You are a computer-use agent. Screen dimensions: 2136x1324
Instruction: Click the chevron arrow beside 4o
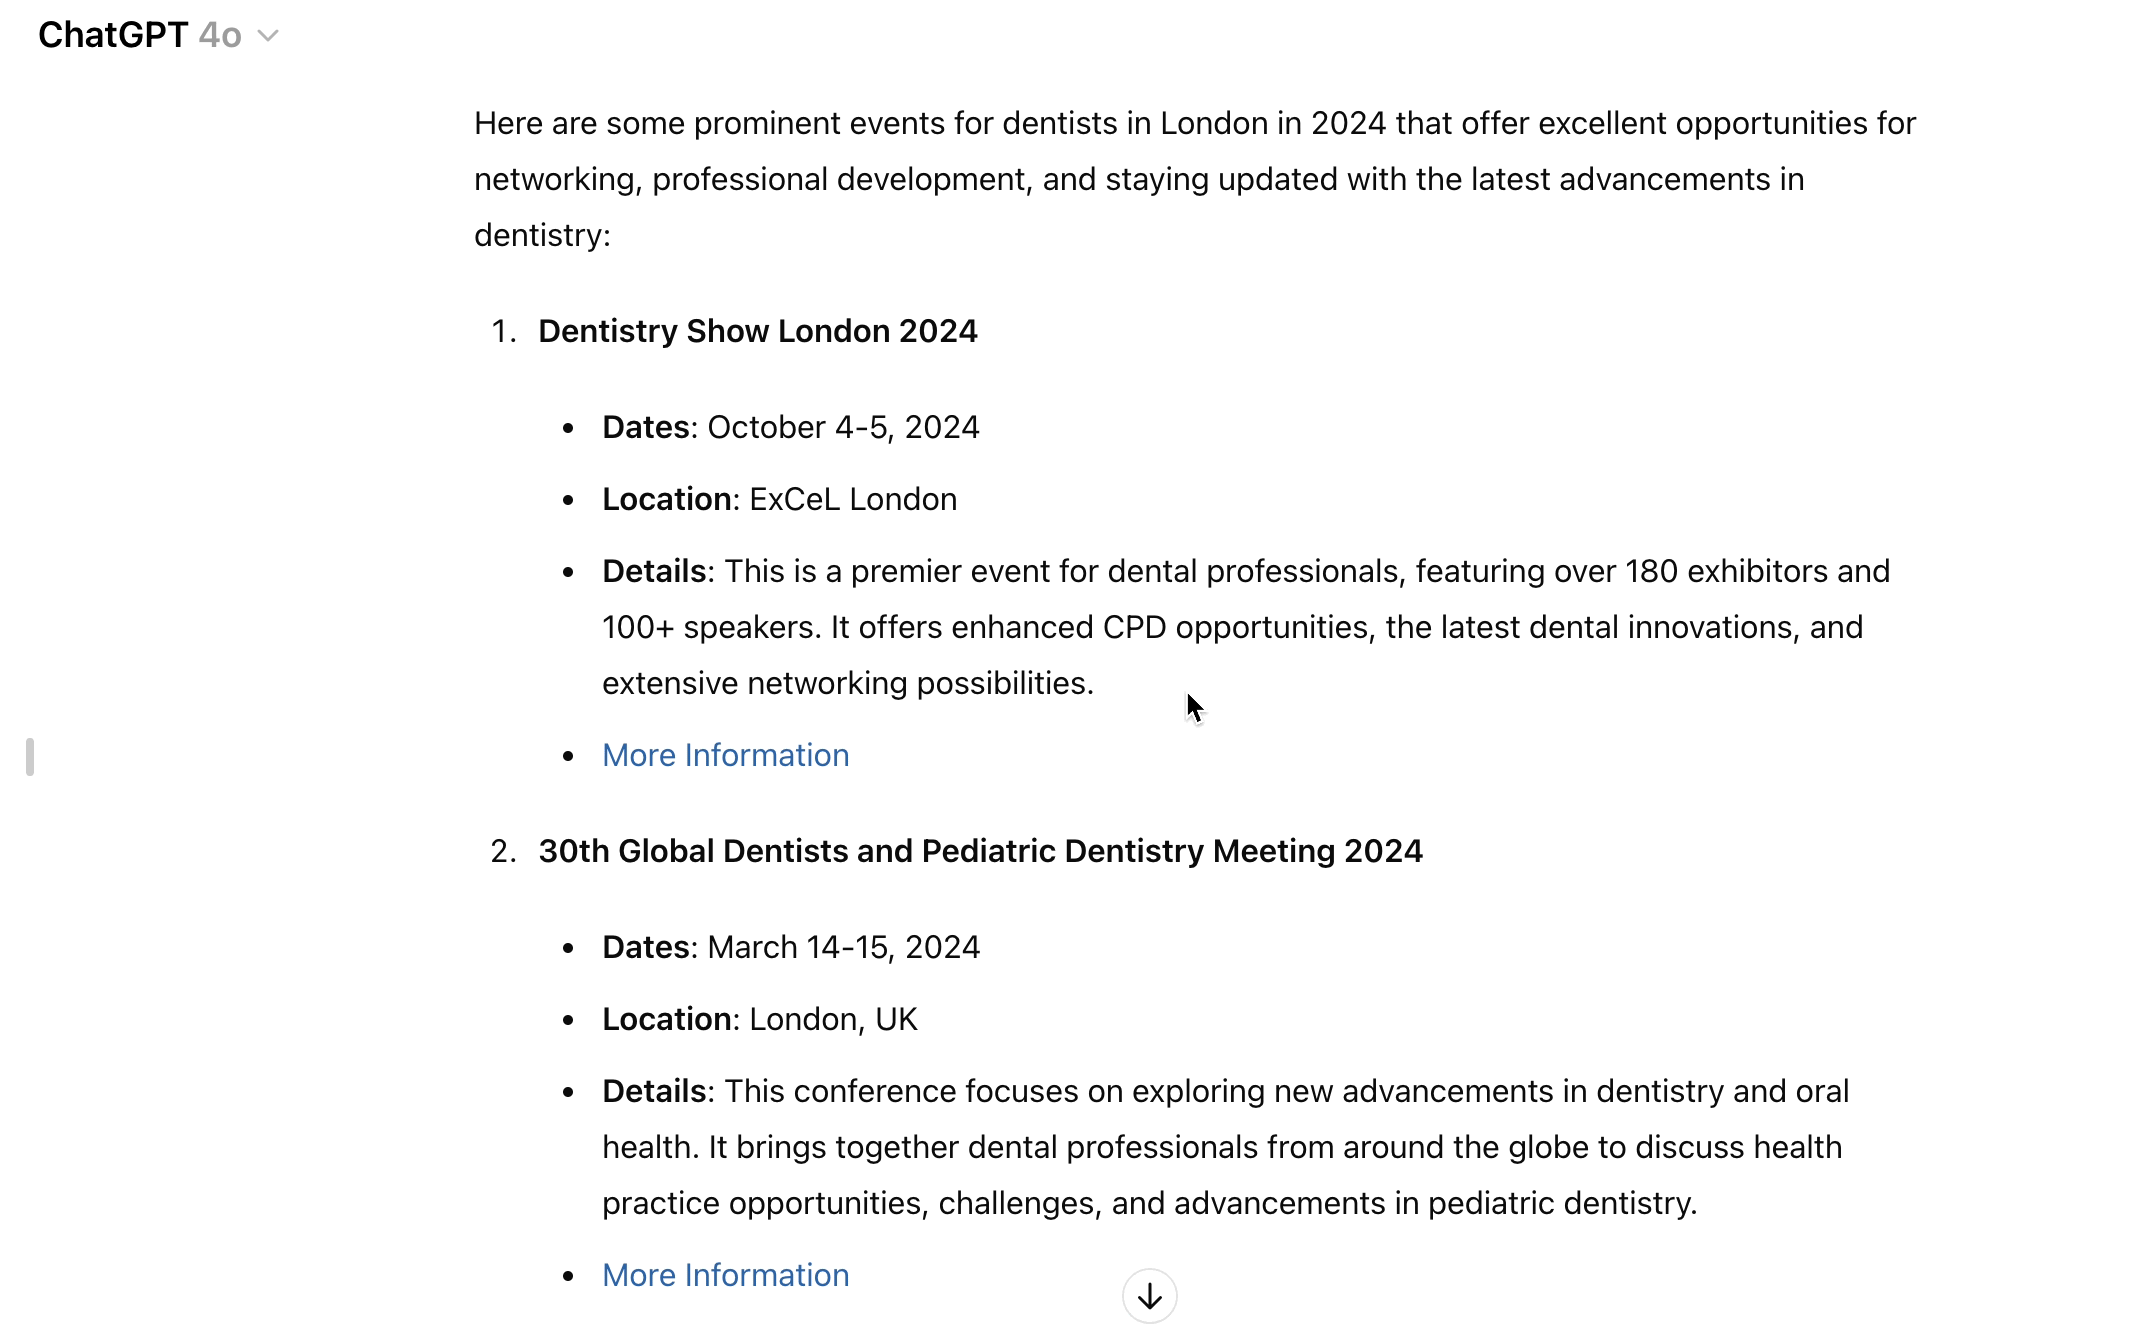tap(267, 36)
